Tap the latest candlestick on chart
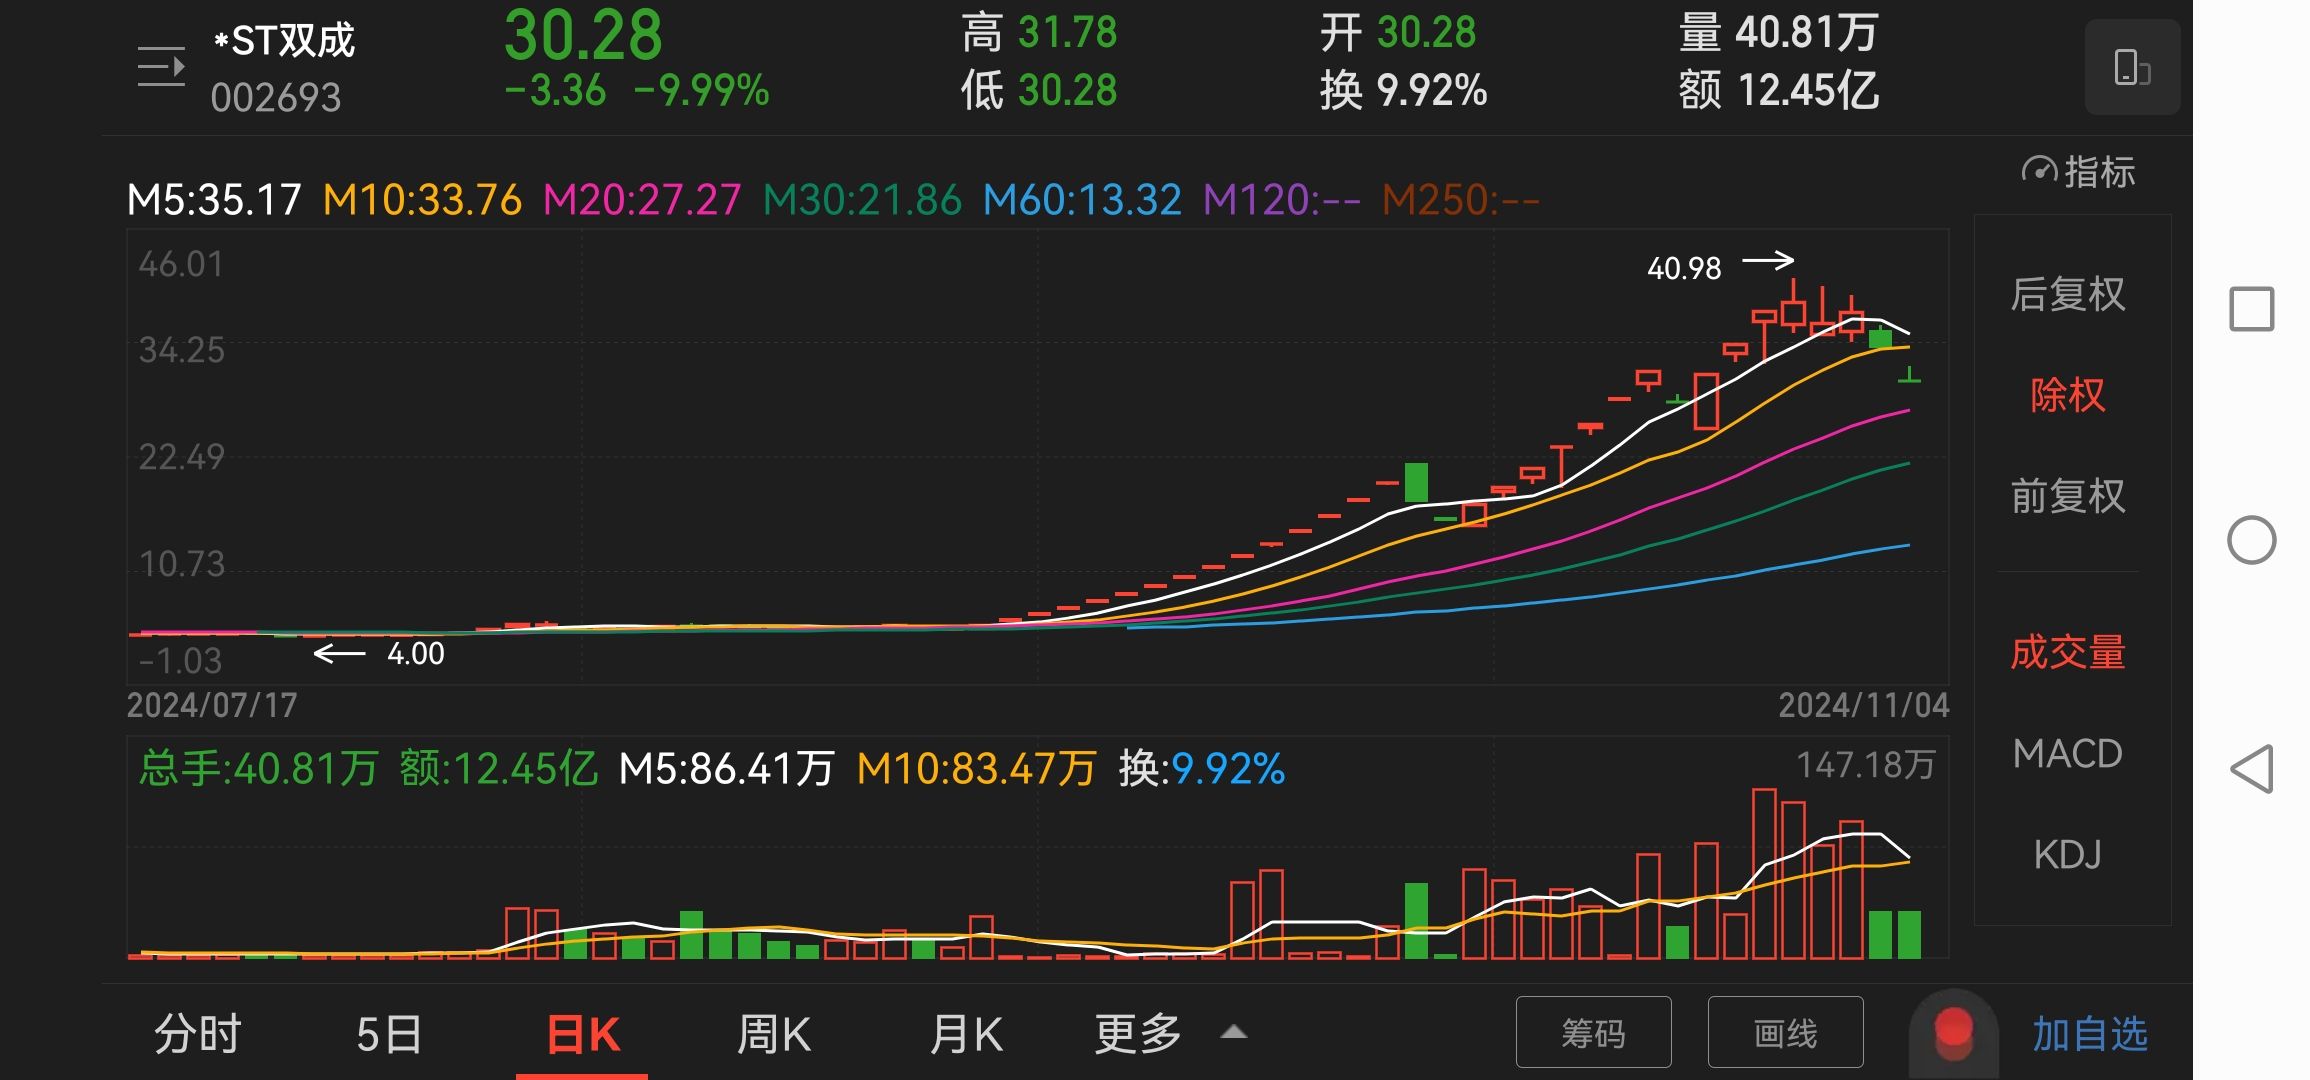This screenshot has width=2310, height=1080. (1909, 377)
